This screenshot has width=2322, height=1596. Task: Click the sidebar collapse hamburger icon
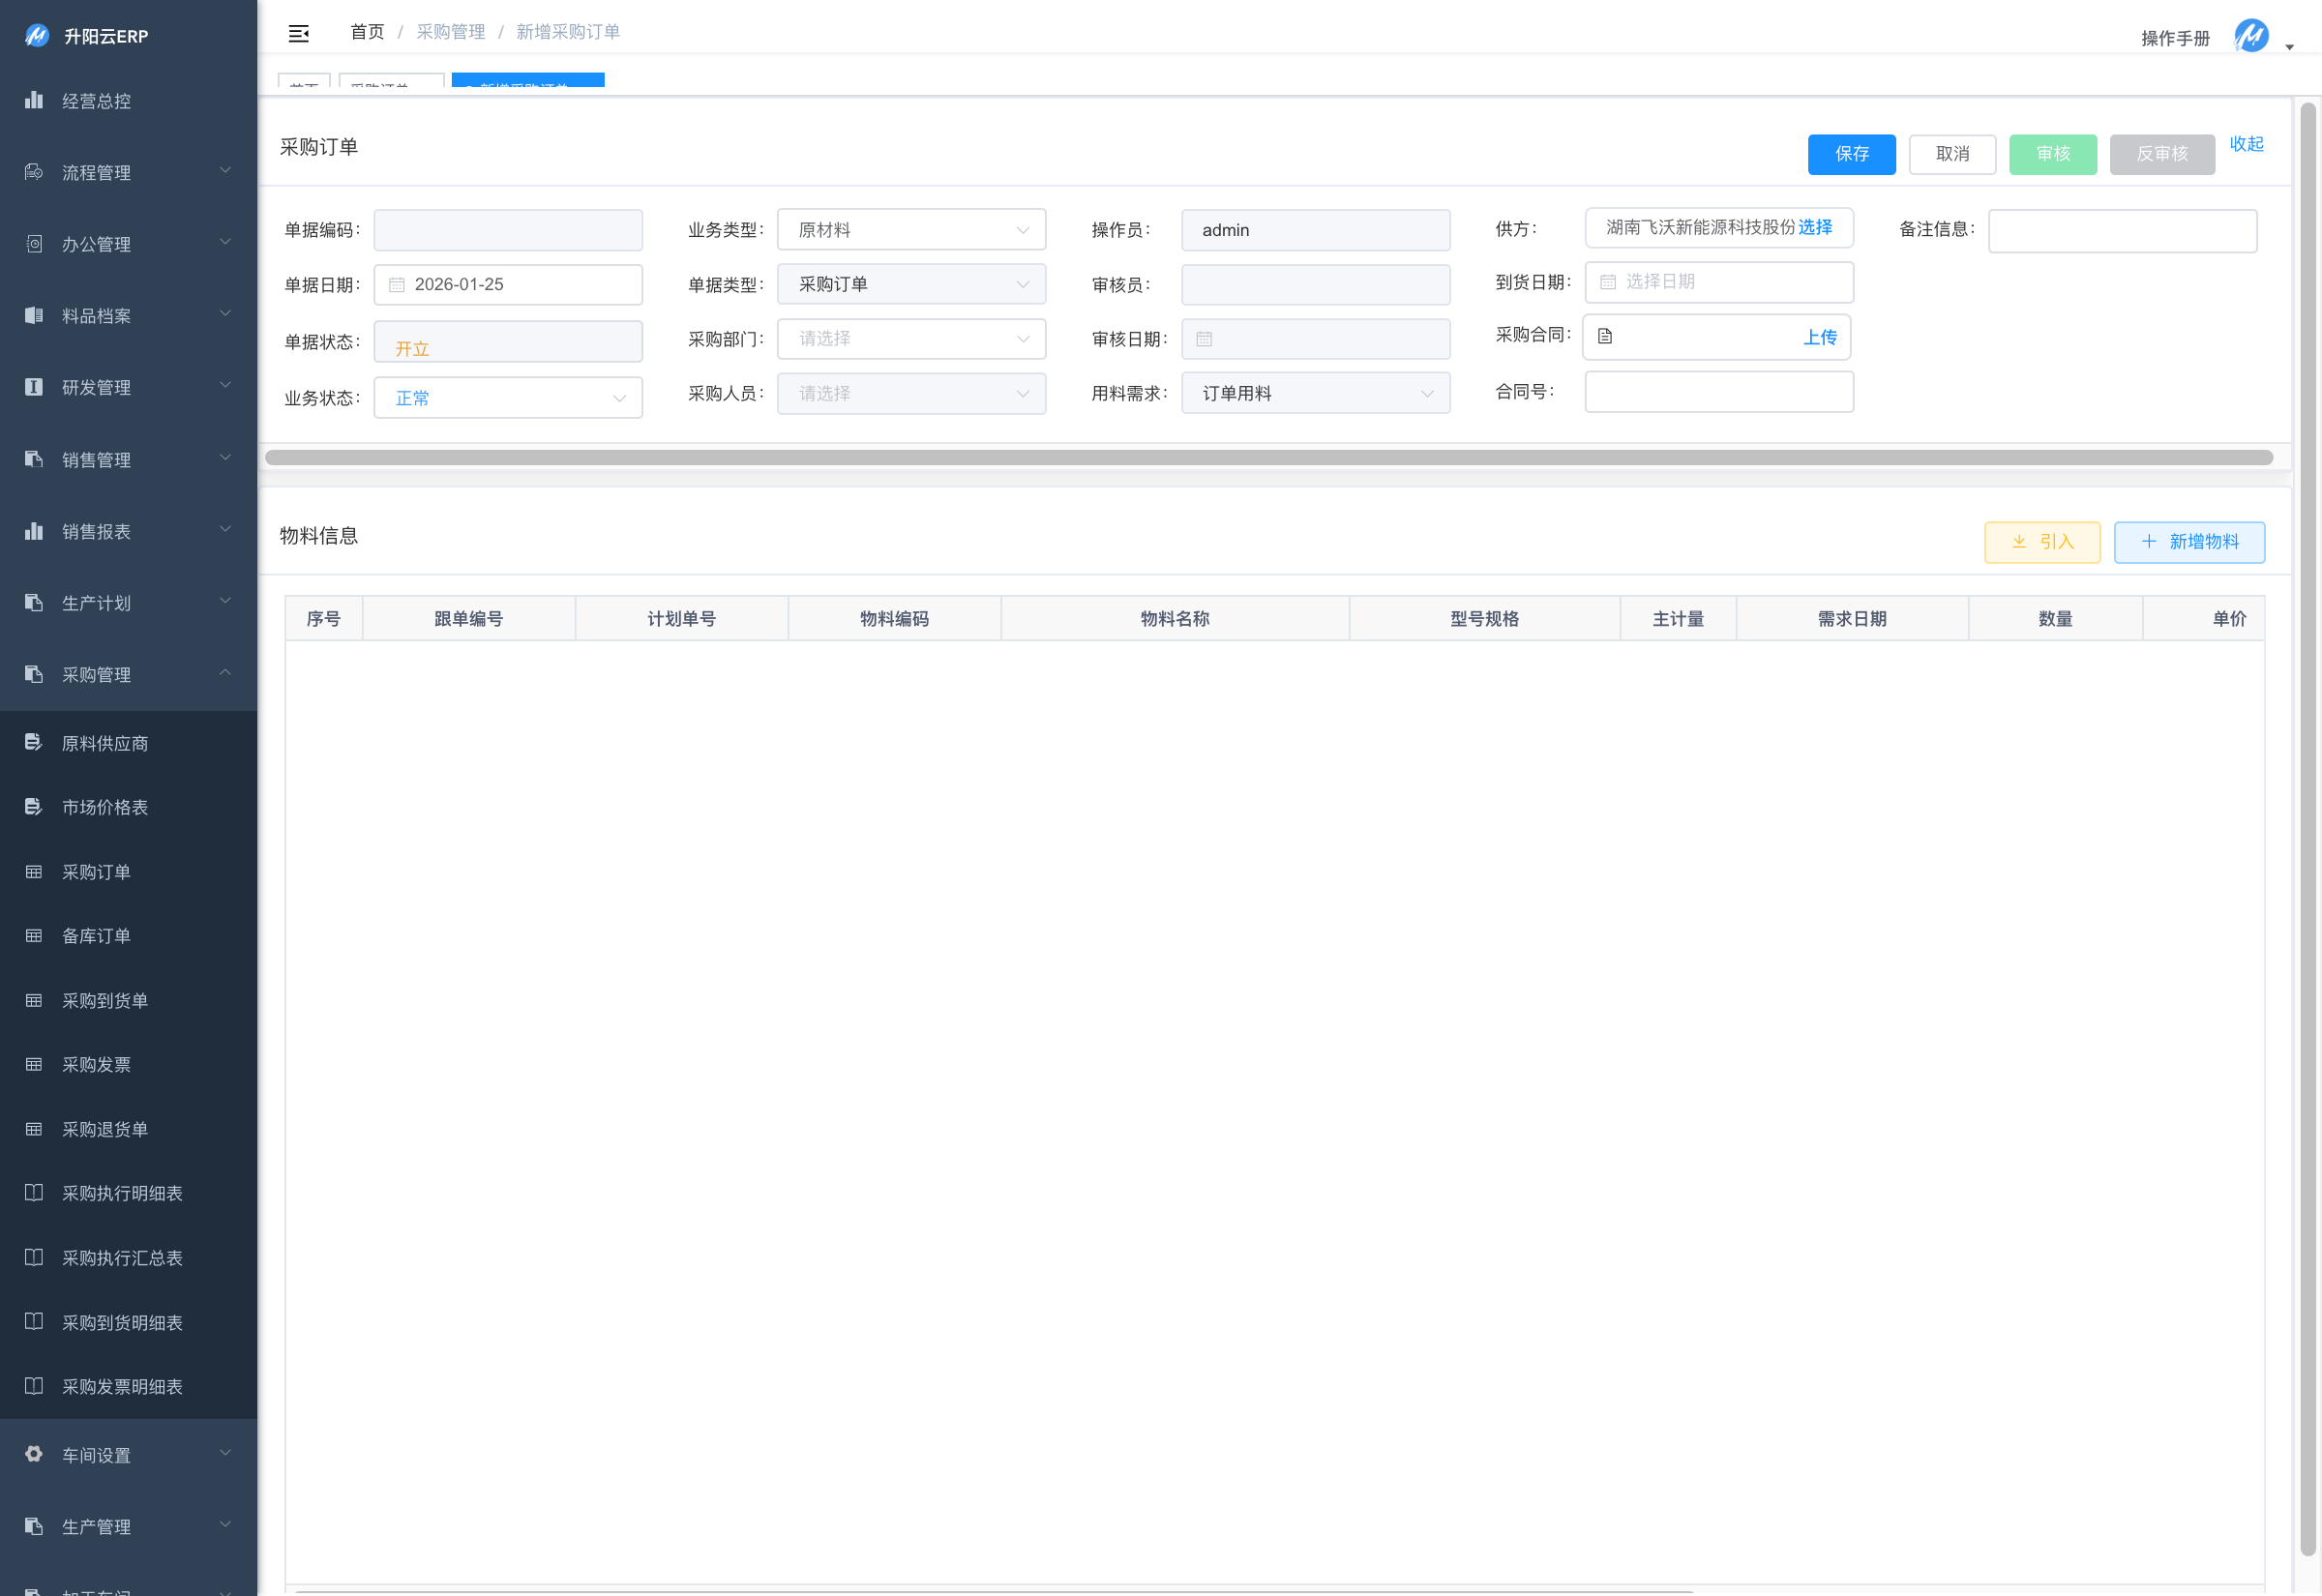298,34
